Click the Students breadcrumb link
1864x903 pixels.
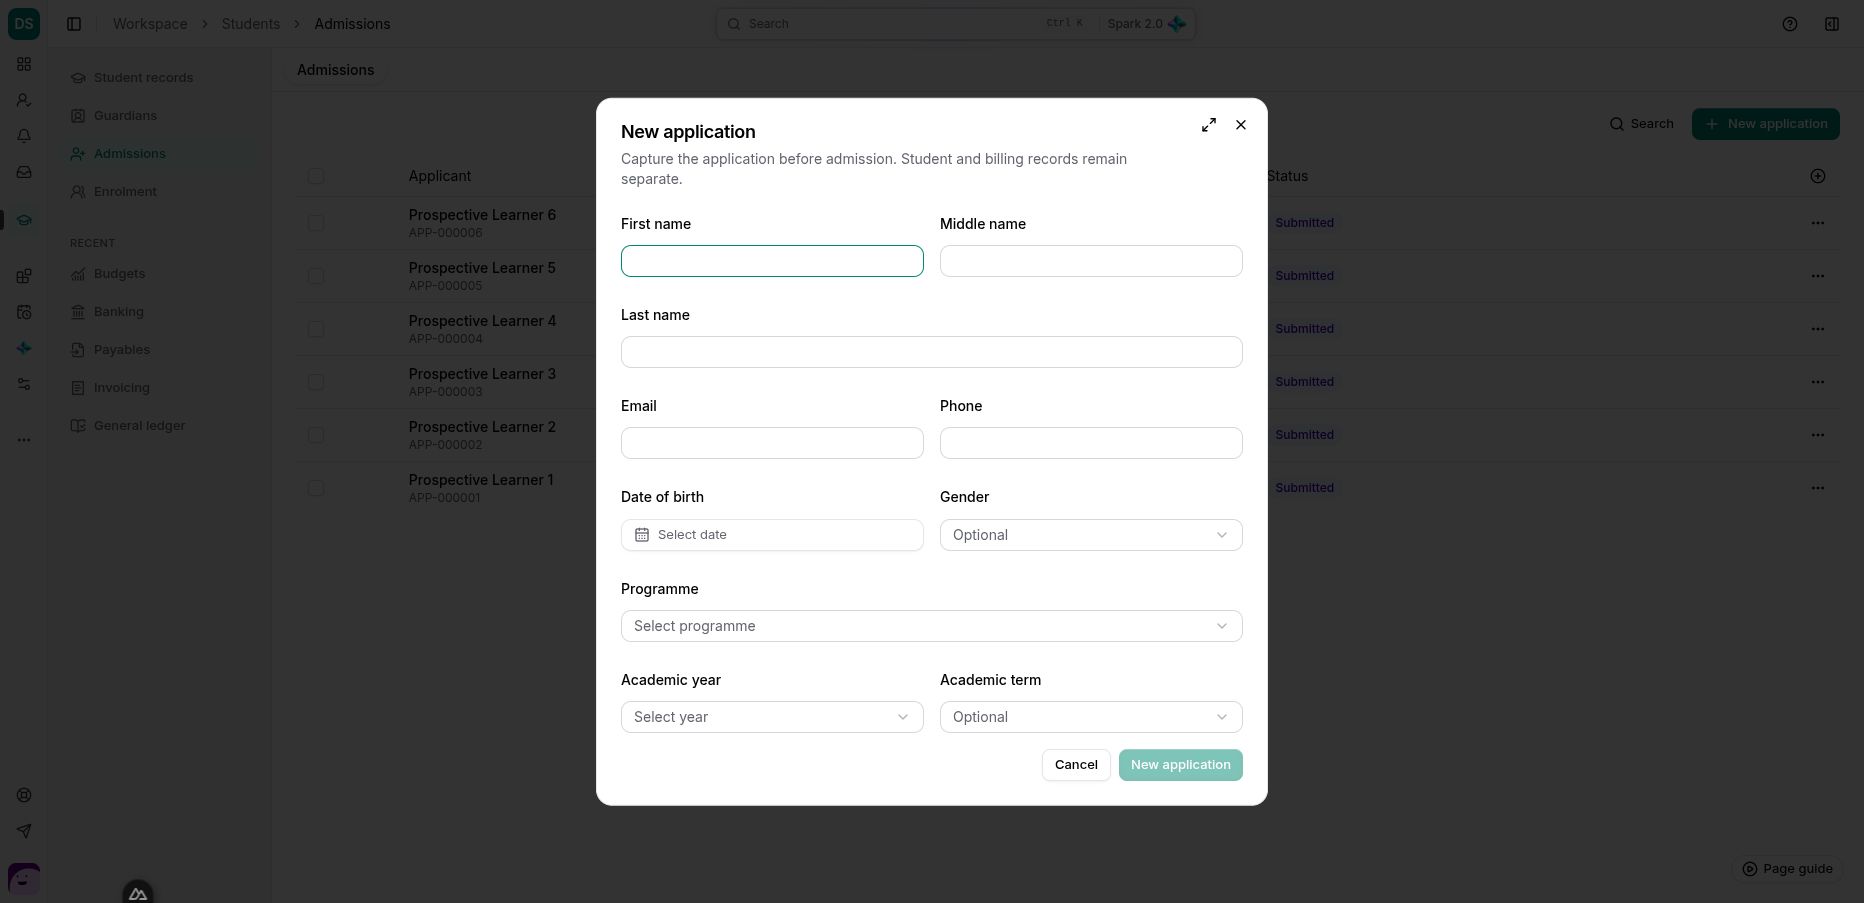(251, 24)
